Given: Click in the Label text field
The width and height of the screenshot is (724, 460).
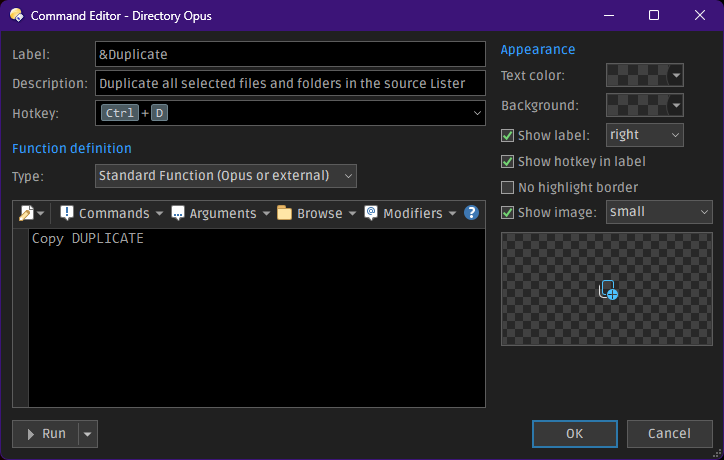Looking at the screenshot, I should click(x=290, y=54).
